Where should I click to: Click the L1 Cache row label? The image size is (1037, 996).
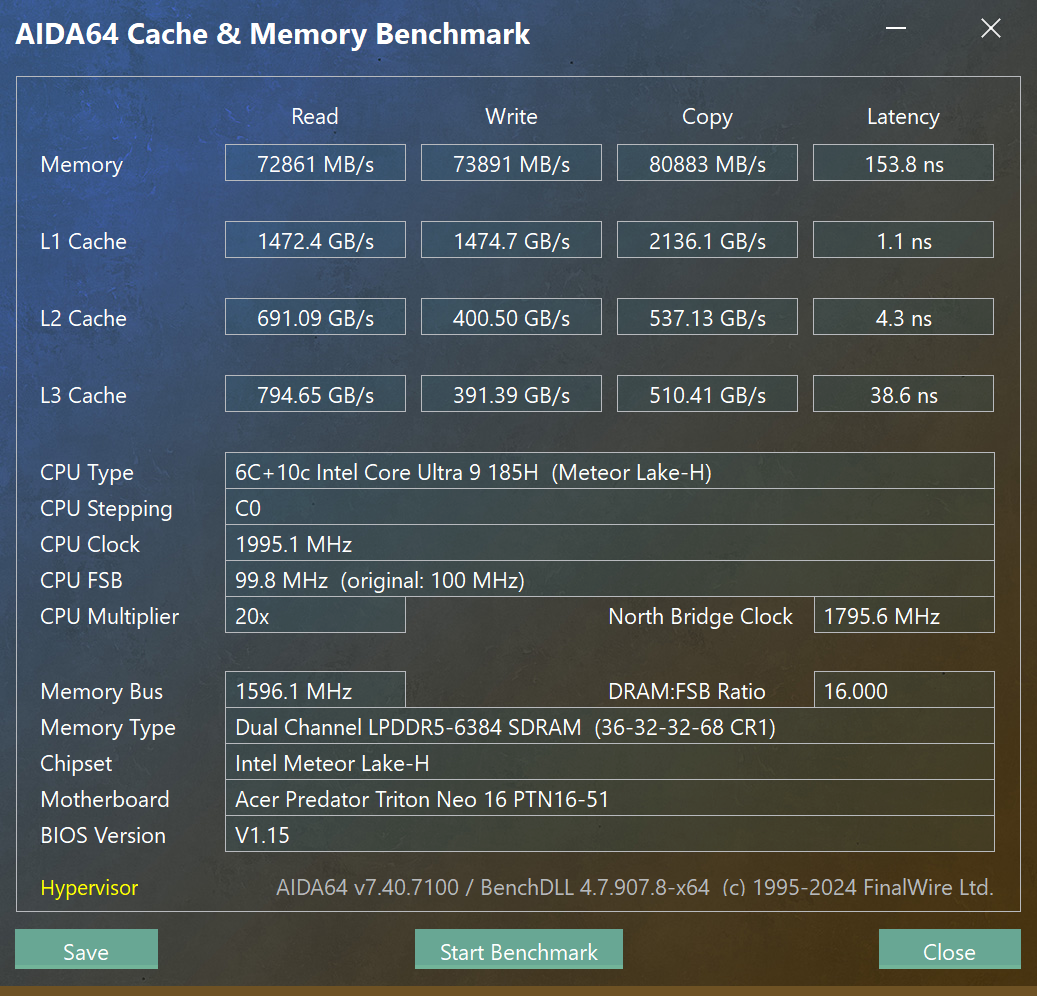(83, 241)
